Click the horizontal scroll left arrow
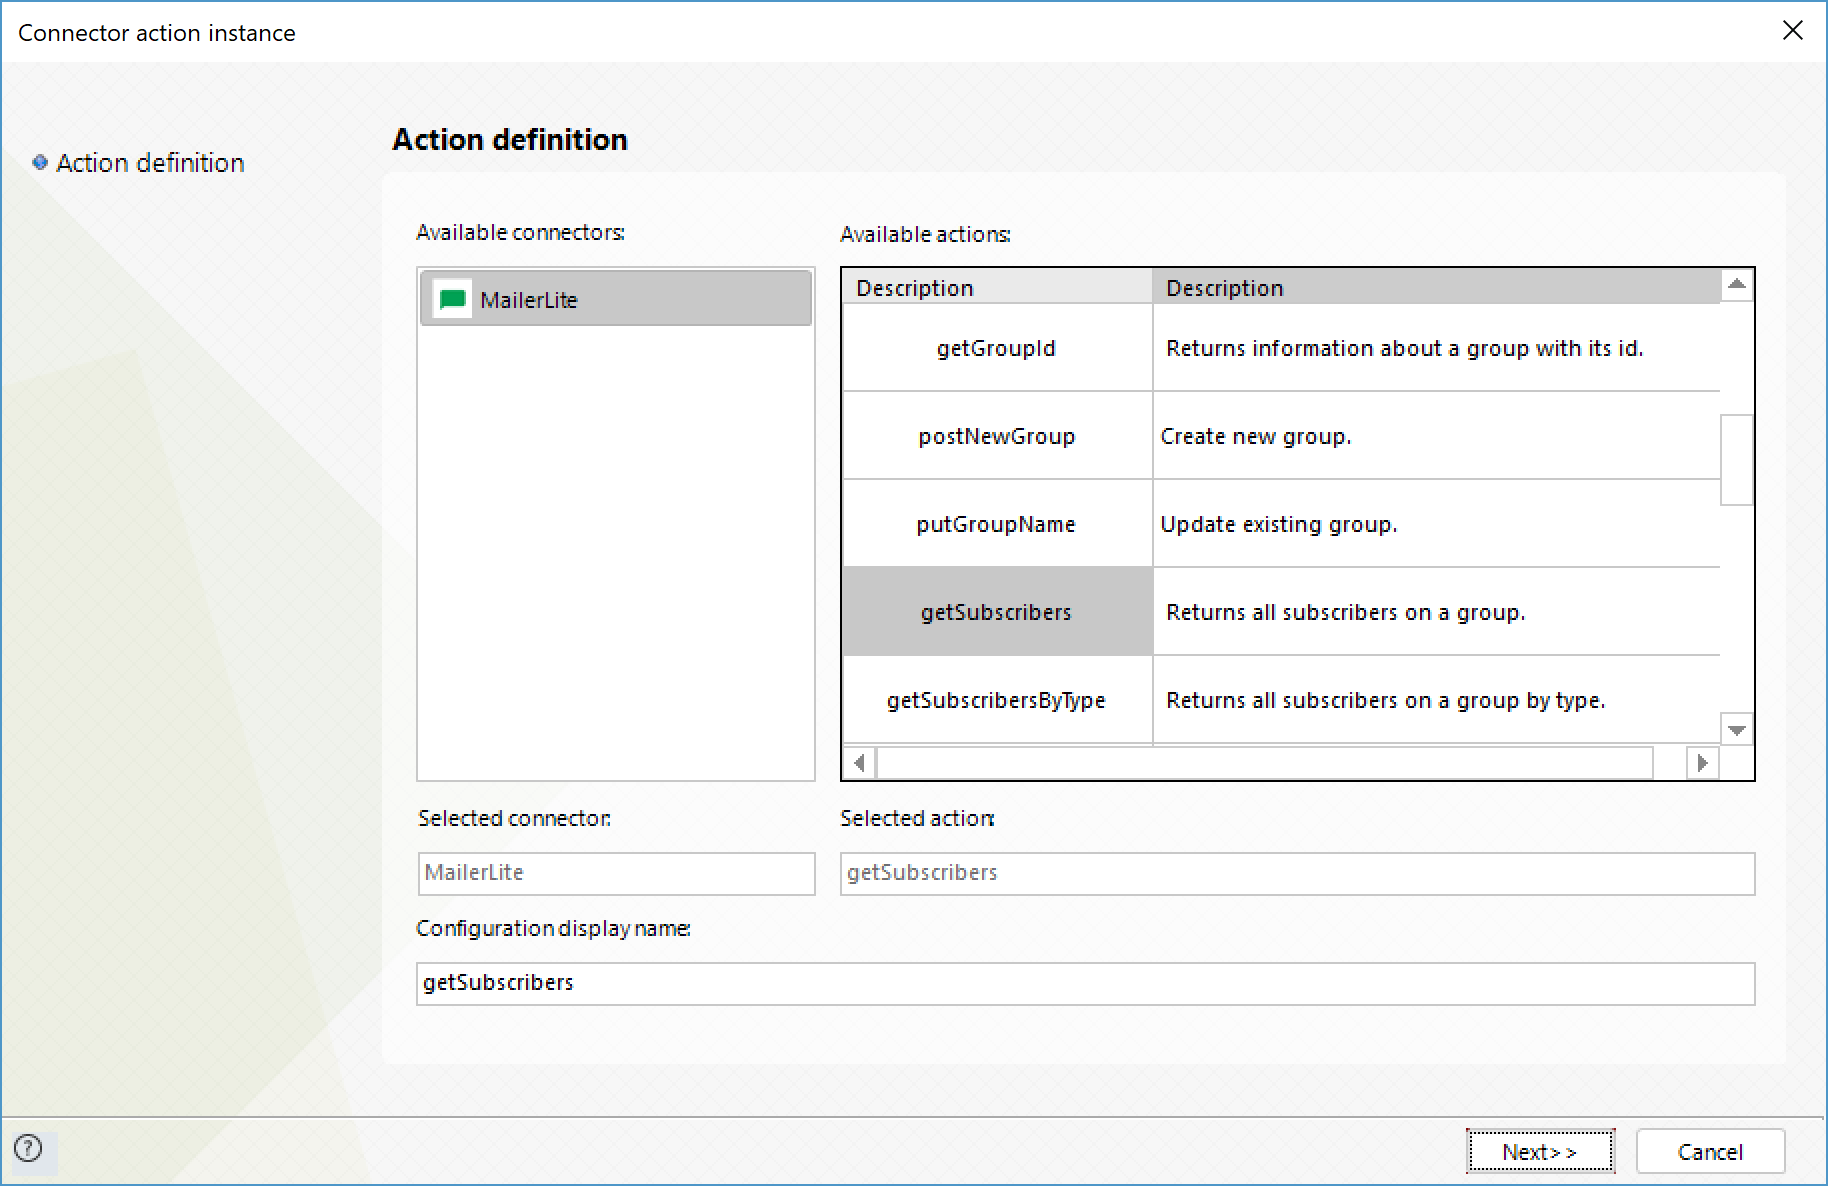This screenshot has width=1828, height=1186. [859, 763]
